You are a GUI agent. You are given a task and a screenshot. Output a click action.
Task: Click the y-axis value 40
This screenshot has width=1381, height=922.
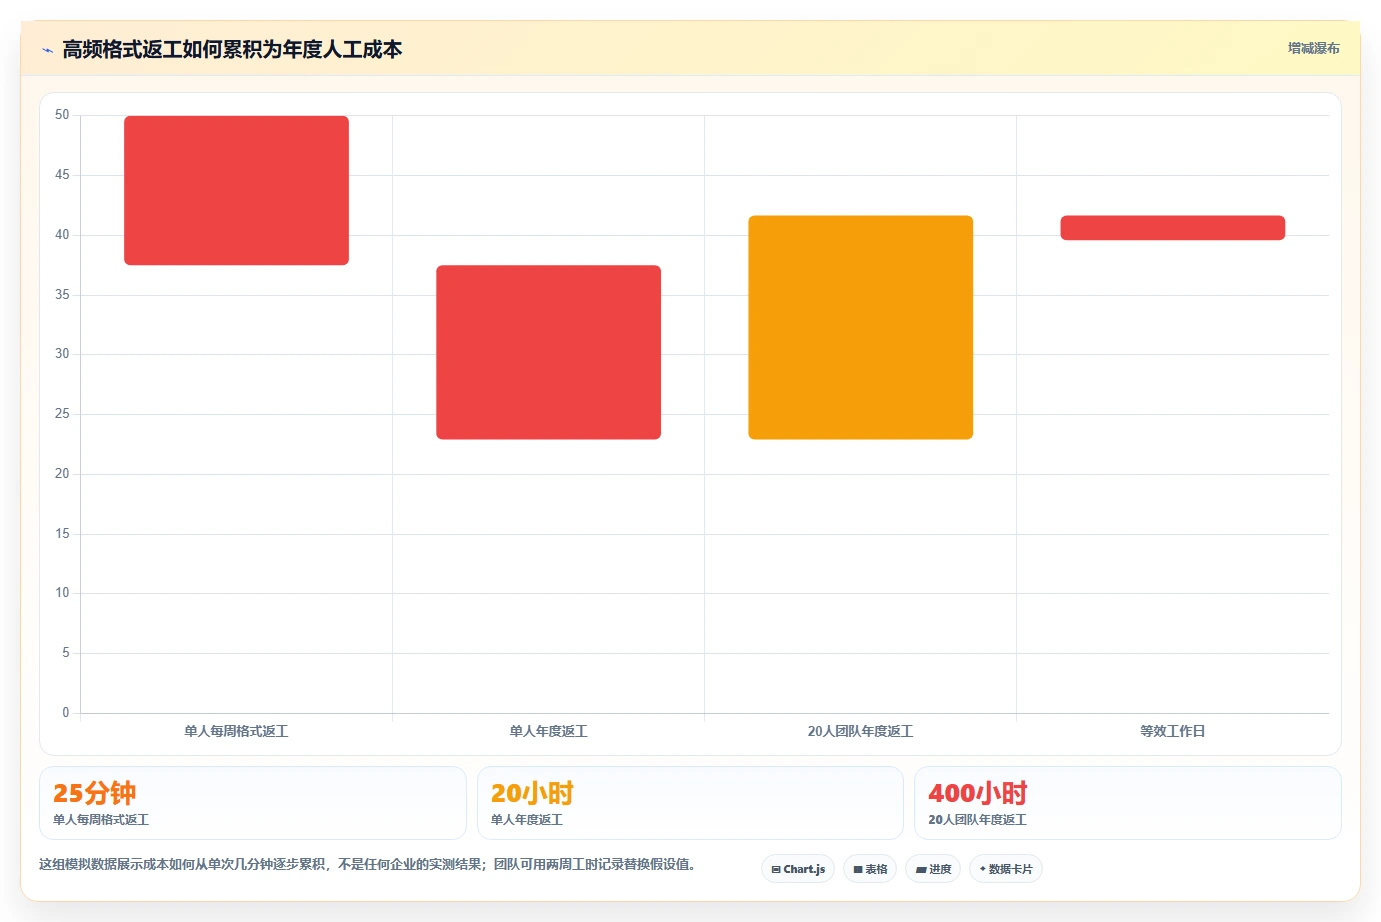pyautogui.click(x=62, y=235)
